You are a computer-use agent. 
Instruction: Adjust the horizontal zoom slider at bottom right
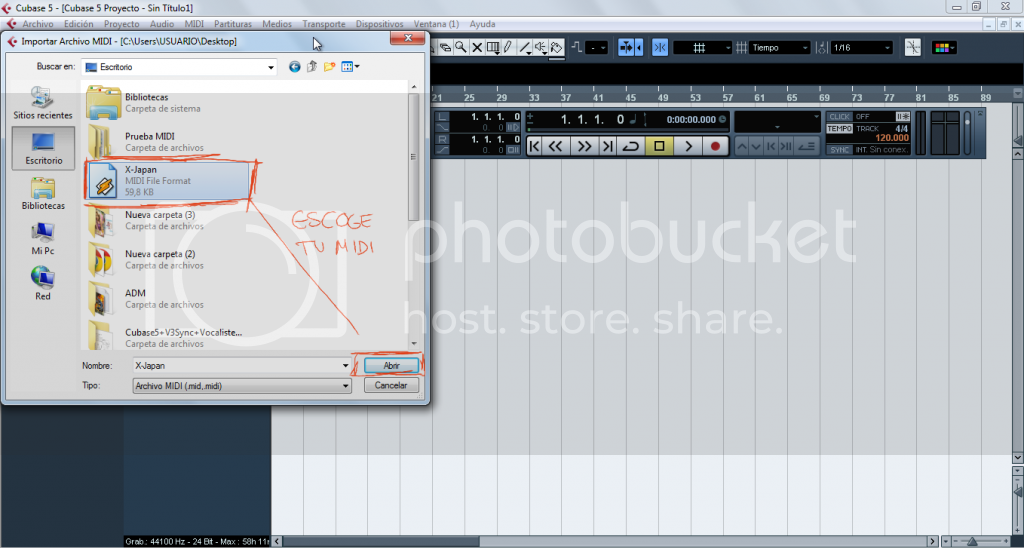tap(972, 541)
